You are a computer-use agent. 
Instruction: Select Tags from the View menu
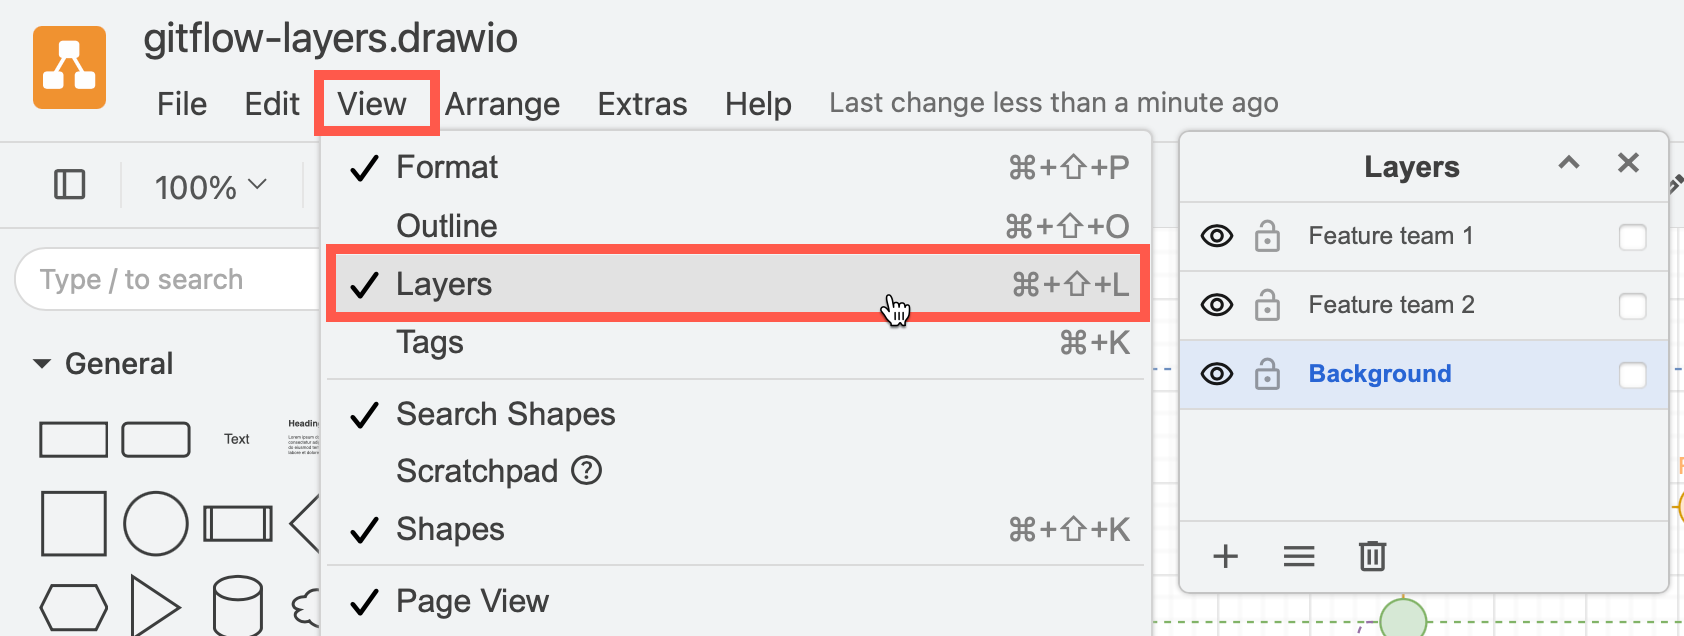tap(430, 342)
